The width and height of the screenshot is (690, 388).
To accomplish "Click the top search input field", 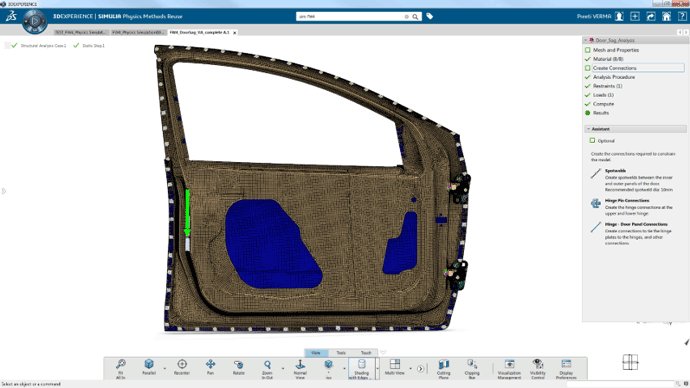I will (x=351, y=17).
